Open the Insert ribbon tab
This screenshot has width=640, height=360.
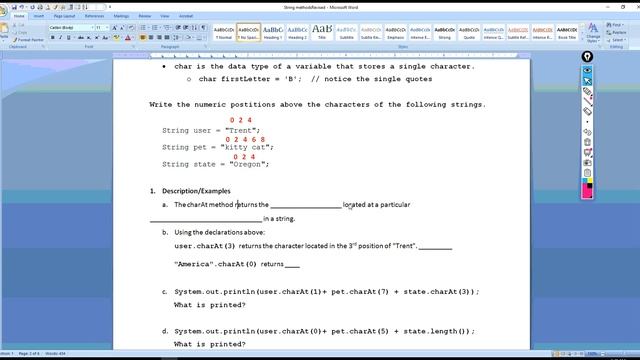tap(39, 16)
